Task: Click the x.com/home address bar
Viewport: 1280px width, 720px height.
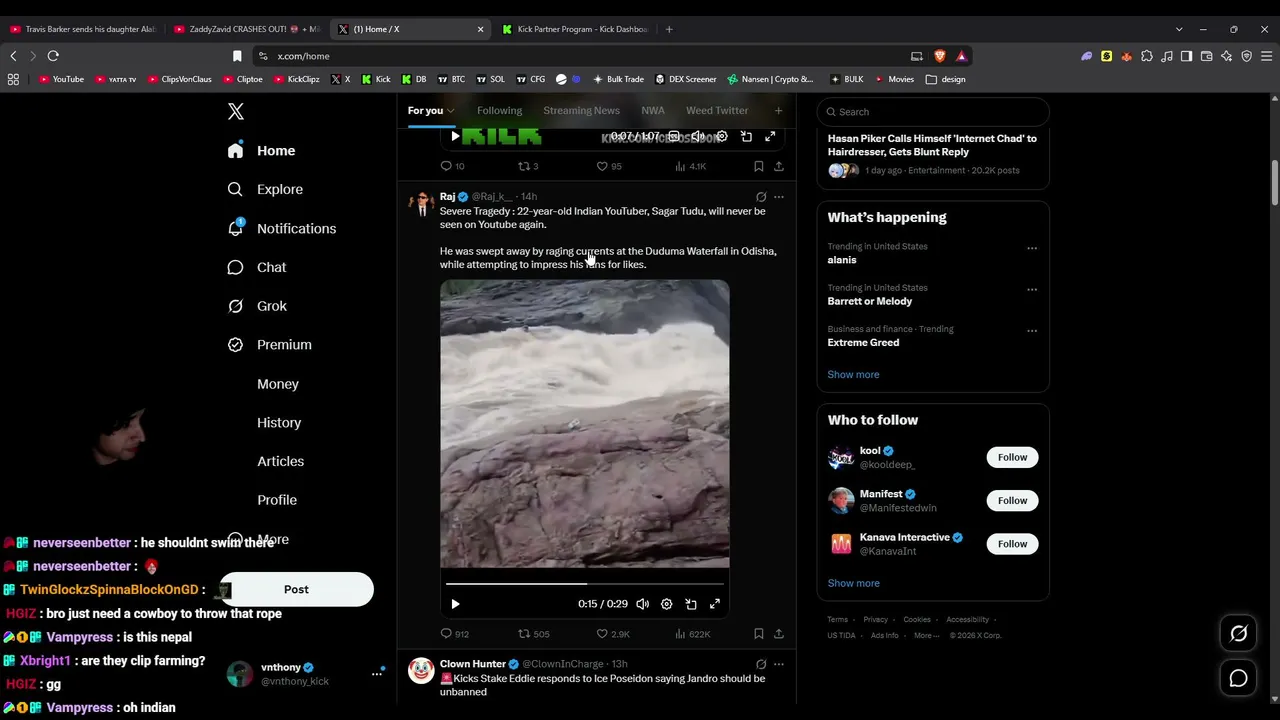Action: [x=580, y=56]
